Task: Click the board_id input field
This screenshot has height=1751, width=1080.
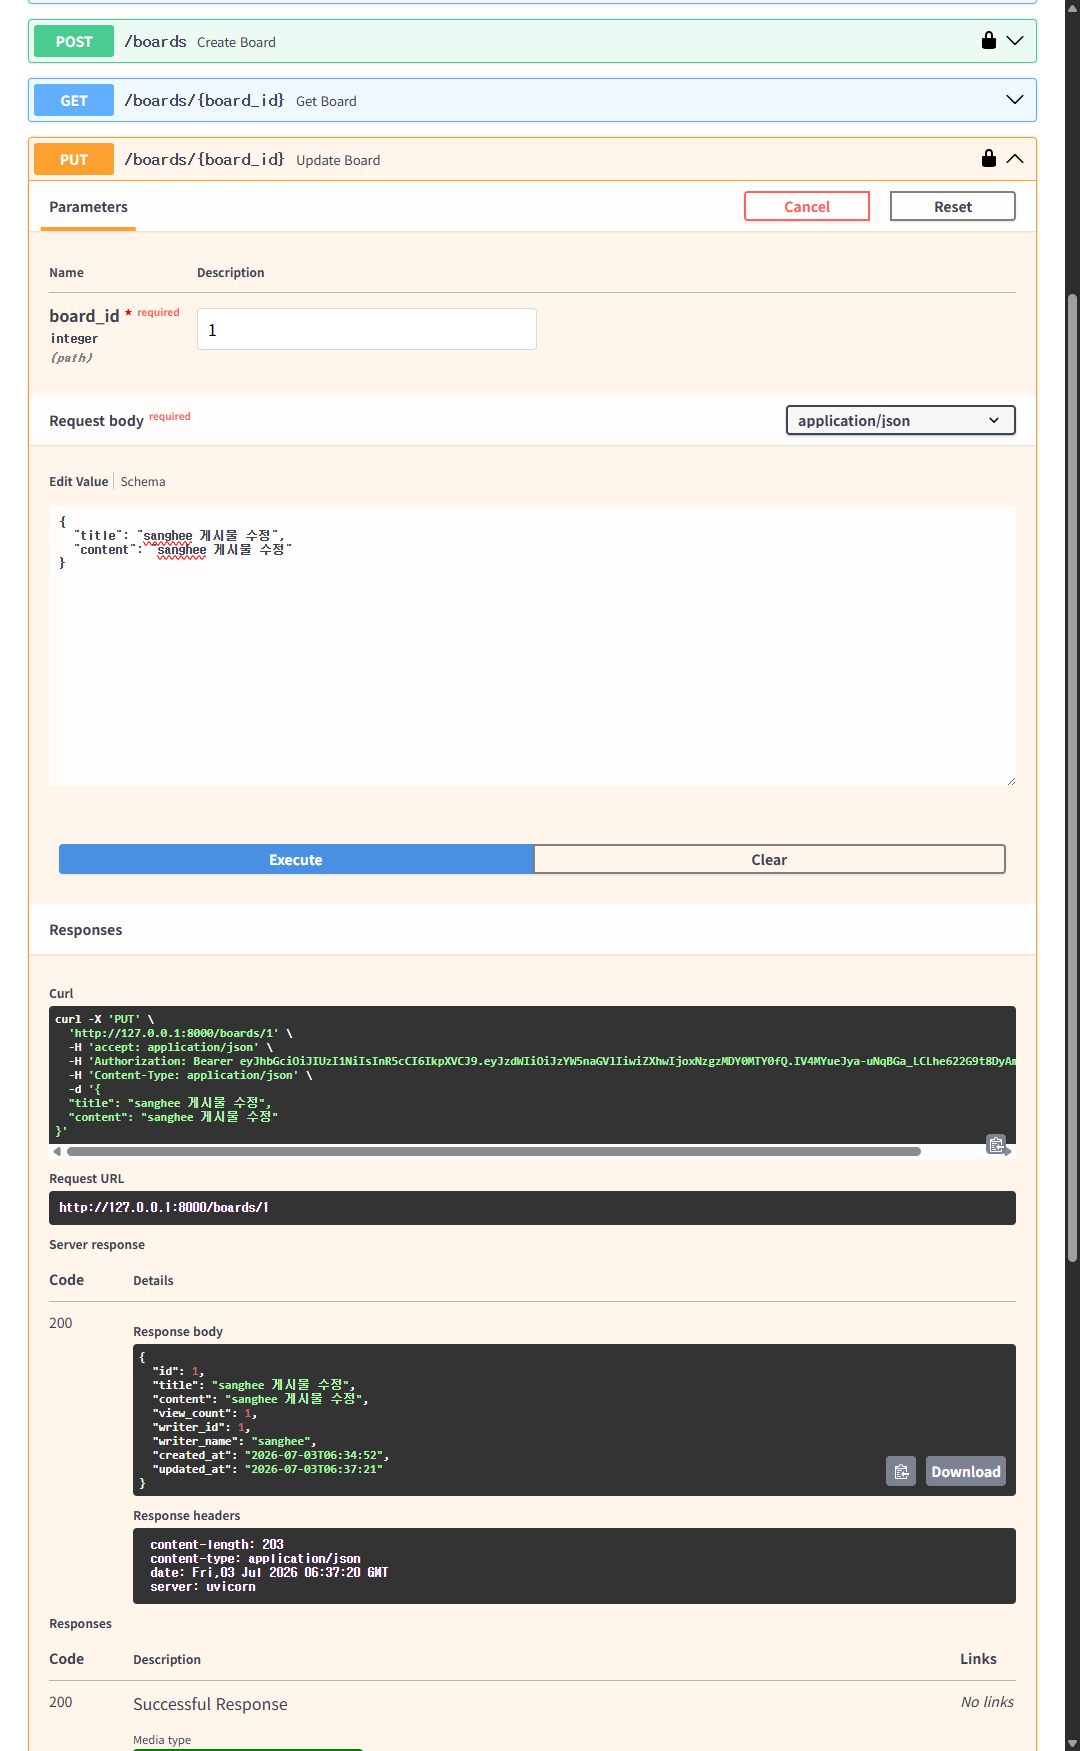Action: pyautogui.click(x=367, y=329)
